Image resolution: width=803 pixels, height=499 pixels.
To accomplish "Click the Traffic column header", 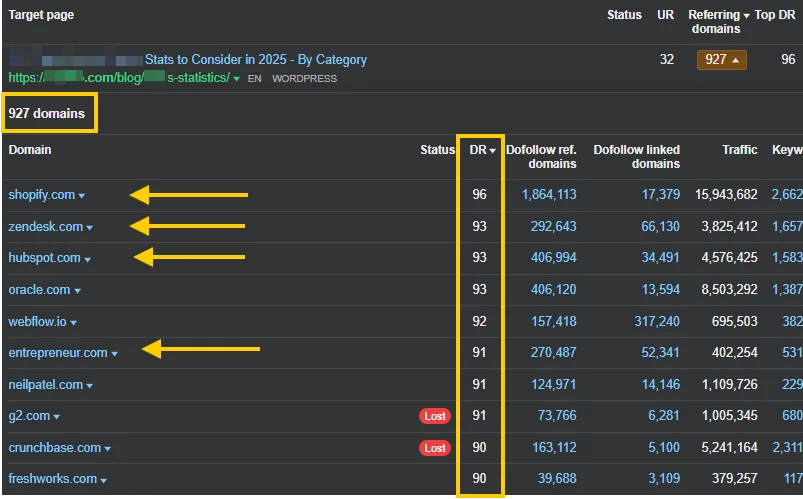I will (739, 150).
